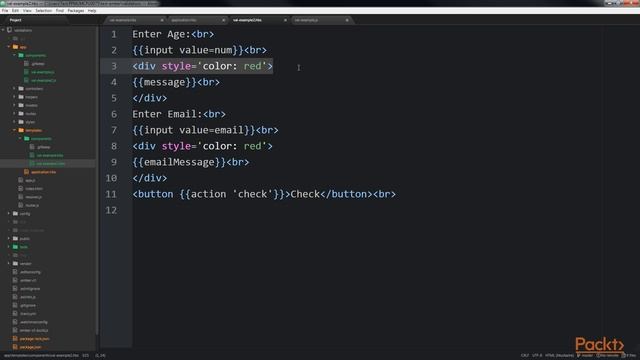This screenshot has width=640, height=360.
Task: Collapse the app folder chevron
Action: [x=9, y=47]
